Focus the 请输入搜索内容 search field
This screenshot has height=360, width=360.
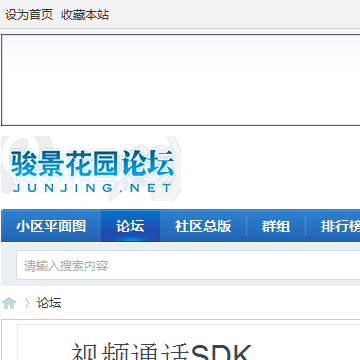tap(188, 265)
